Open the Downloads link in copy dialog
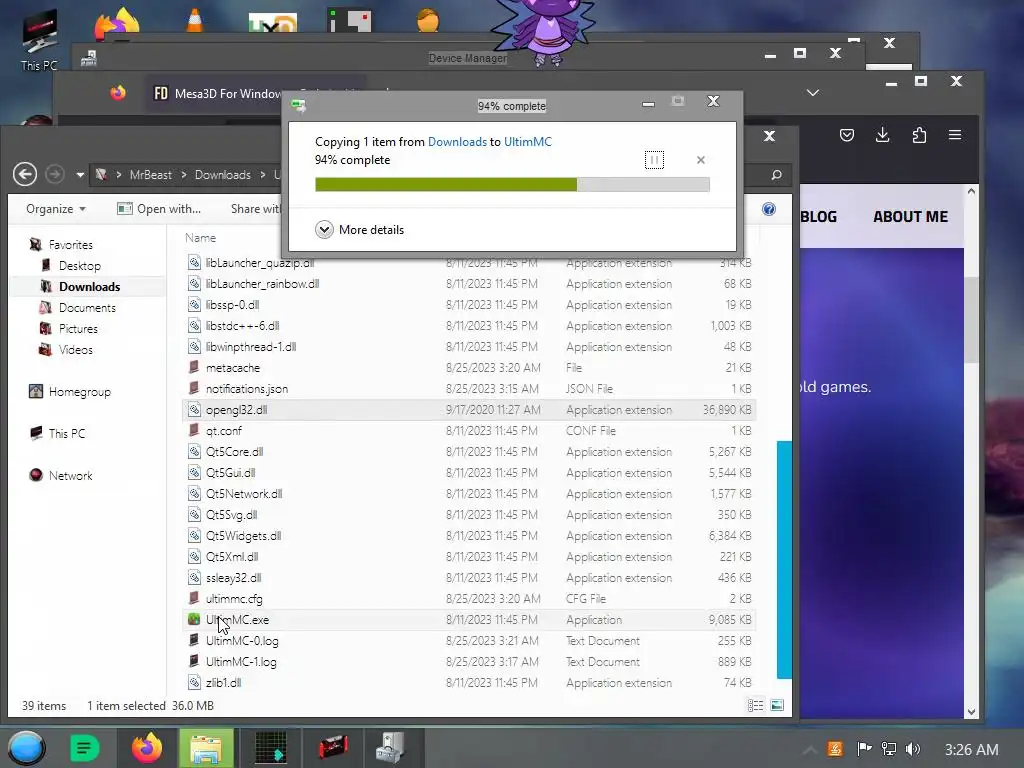This screenshot has height=768, width=1024. point(457,142)
